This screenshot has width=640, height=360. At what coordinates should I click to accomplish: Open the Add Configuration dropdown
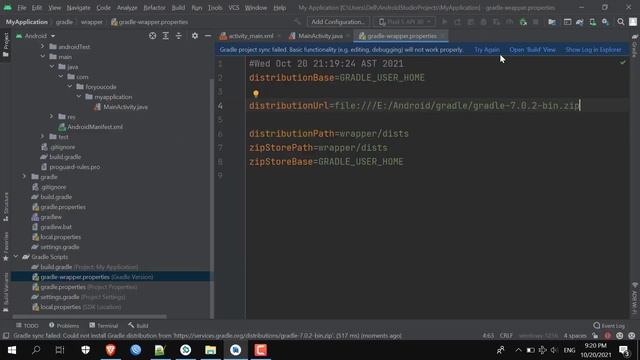pyautogui.click(x=338, y=22)
